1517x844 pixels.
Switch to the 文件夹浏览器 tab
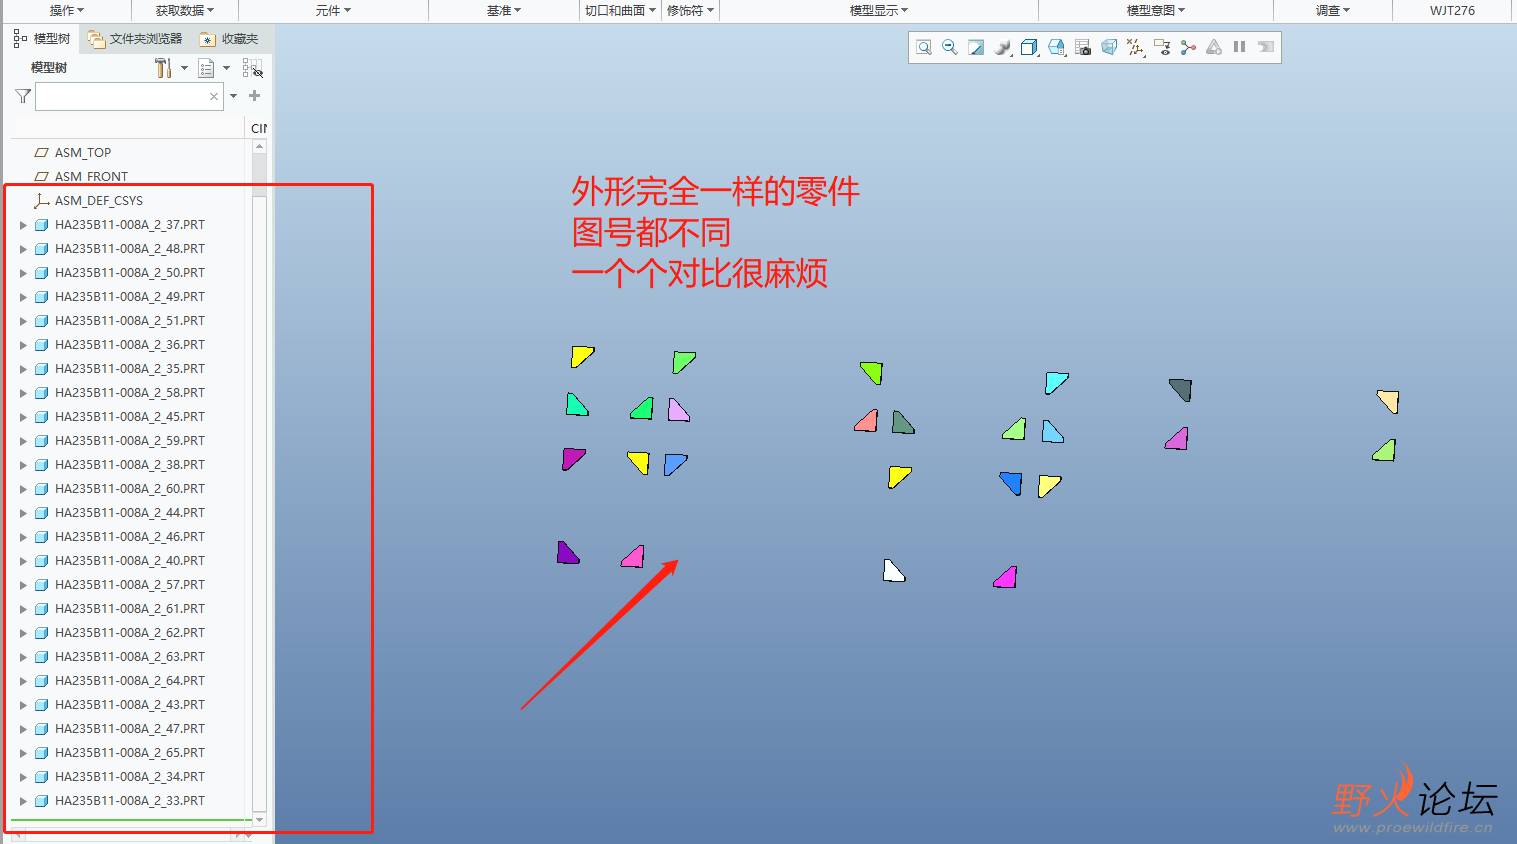point(135,38)
